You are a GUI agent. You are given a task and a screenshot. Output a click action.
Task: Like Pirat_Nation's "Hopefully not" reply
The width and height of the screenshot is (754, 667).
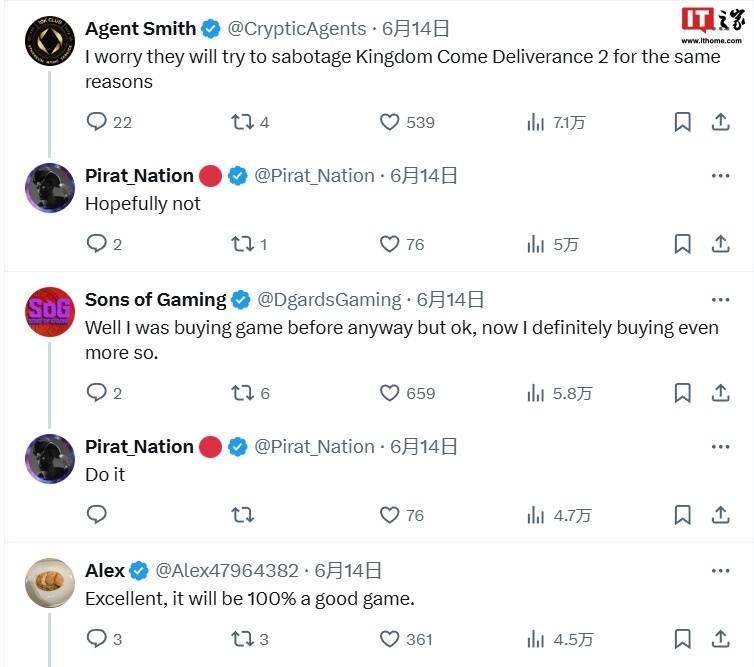[x=390, y=244]
